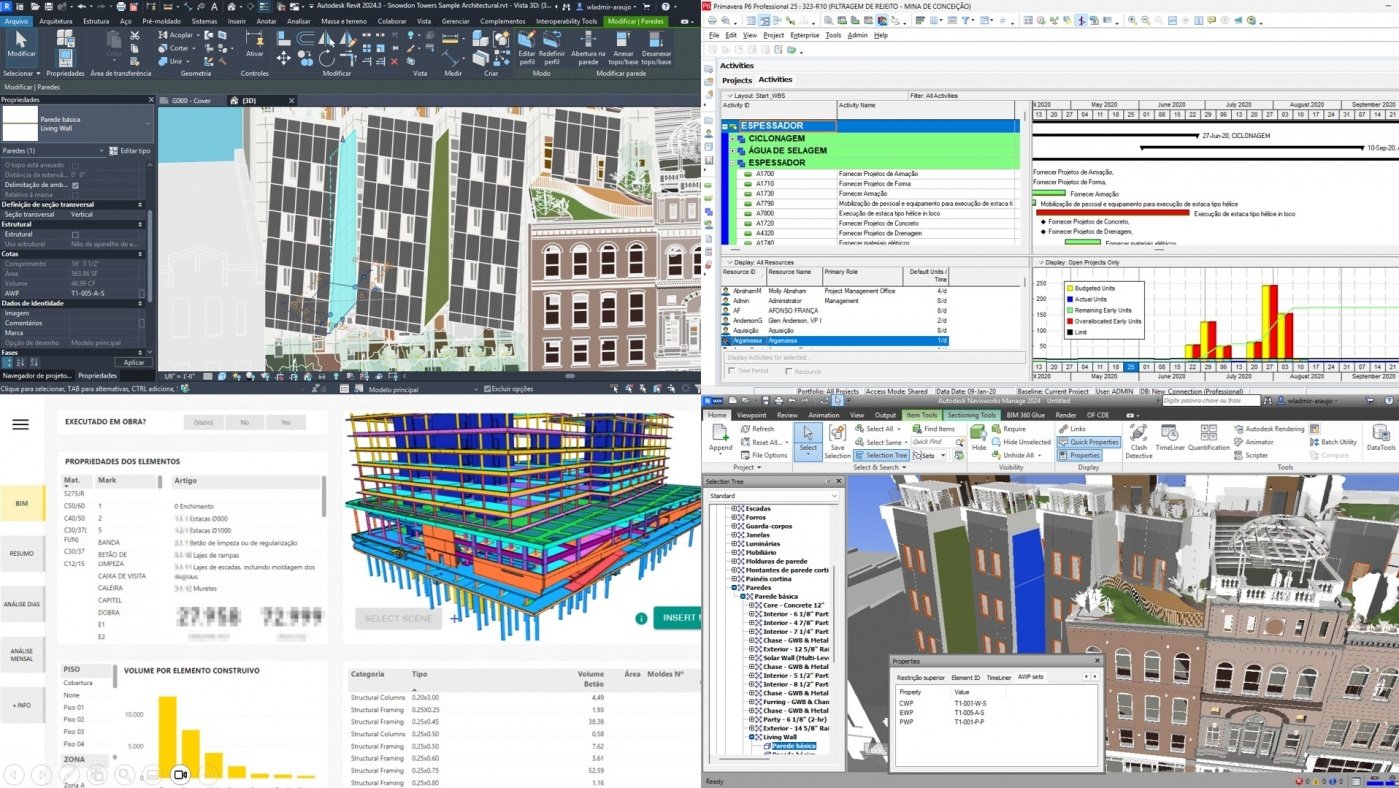The width and height of the screenshot is (1399, 788).
Task: Click the Selection Tree button in Navisworks
Action: pyautogui.click(x=880, y=455)
